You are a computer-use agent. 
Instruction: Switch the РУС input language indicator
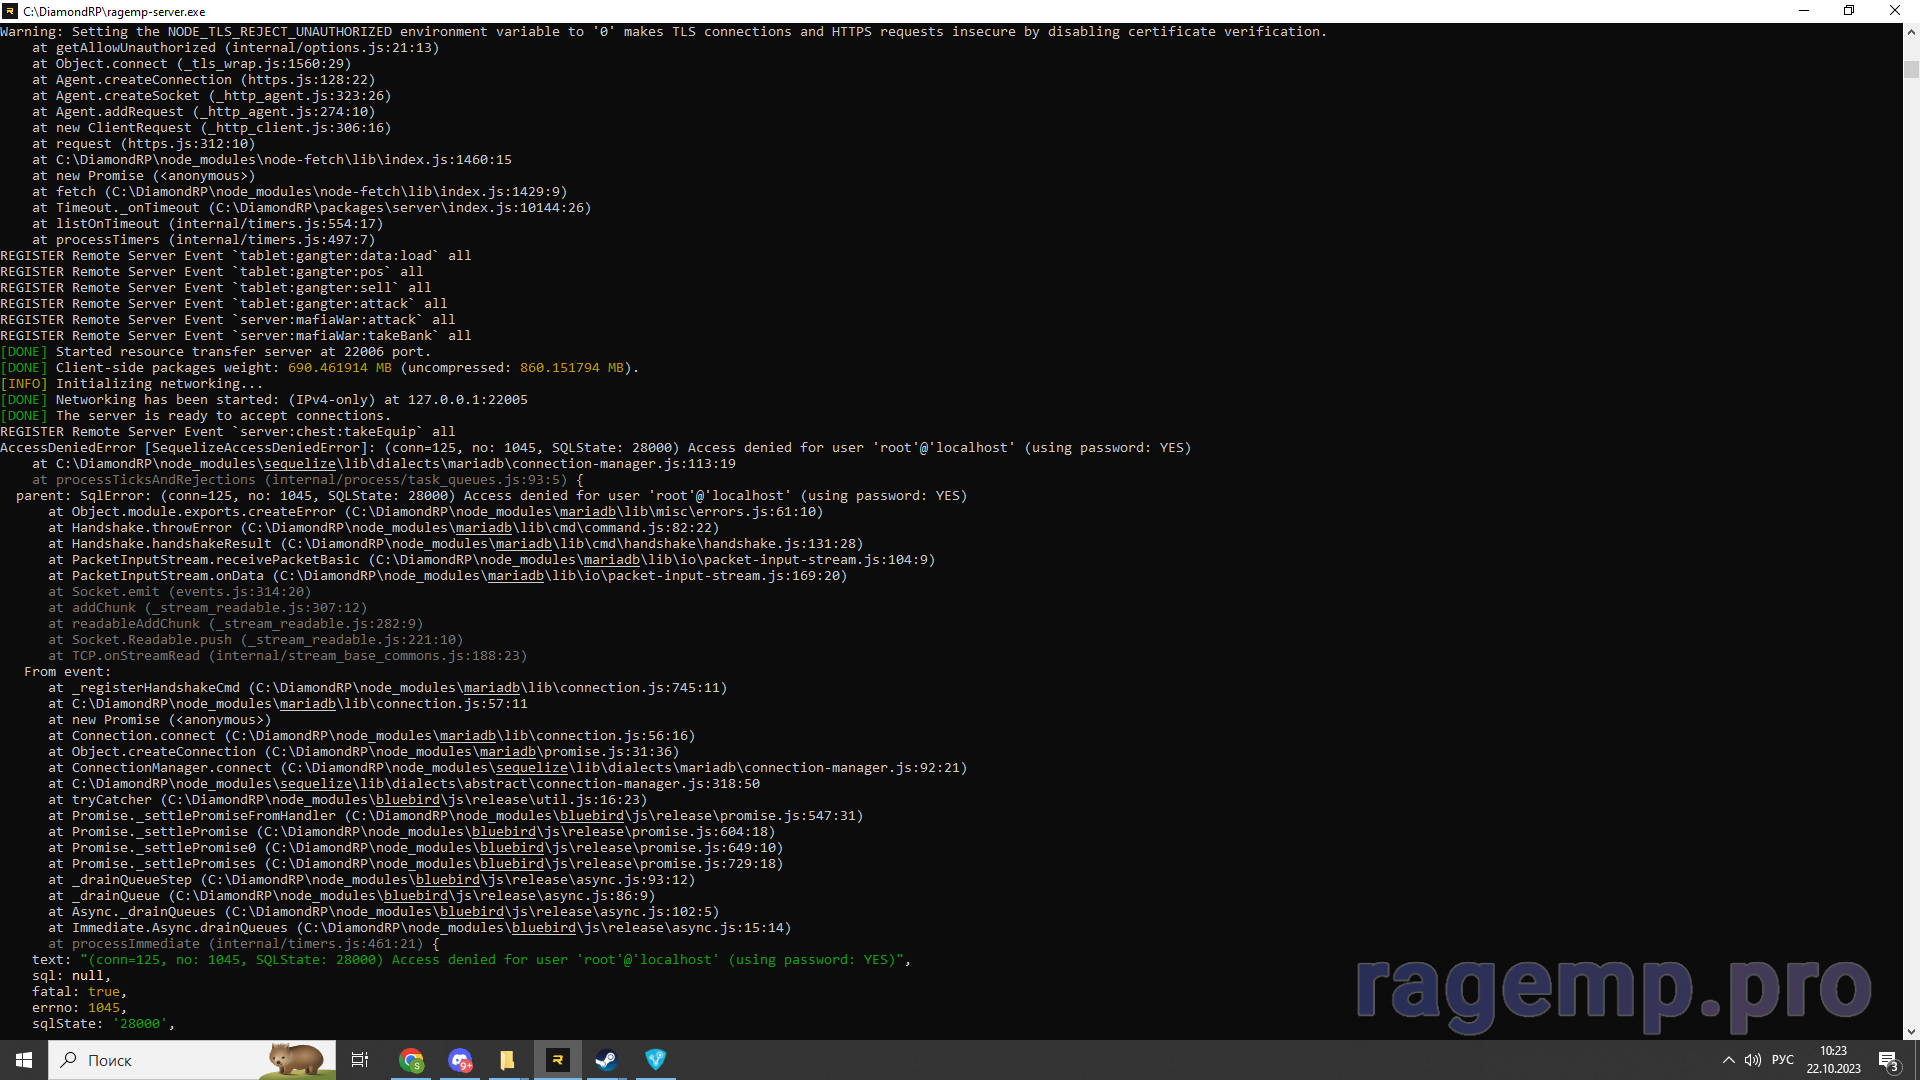1783,1060
